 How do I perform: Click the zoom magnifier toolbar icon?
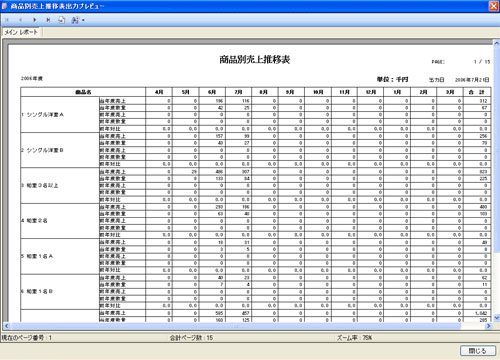(75, 20)
